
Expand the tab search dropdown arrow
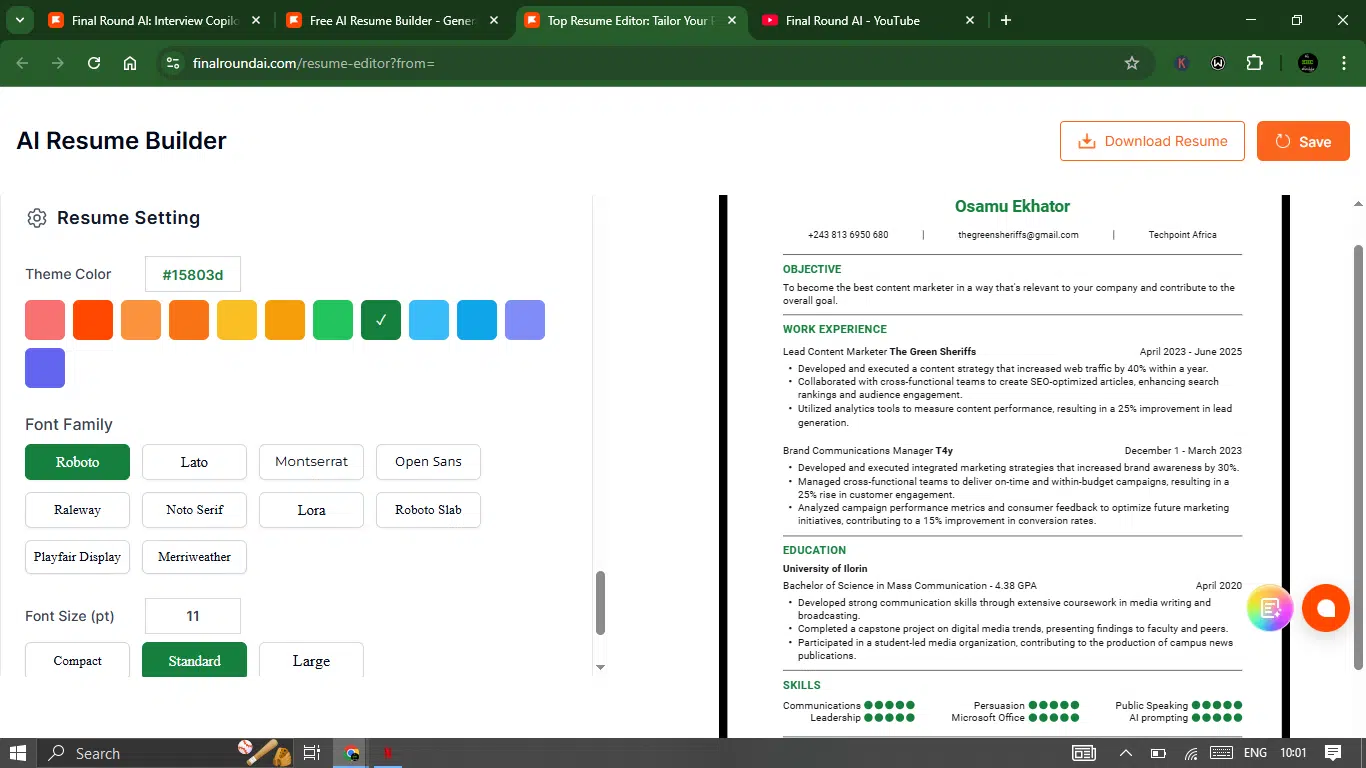19,20
